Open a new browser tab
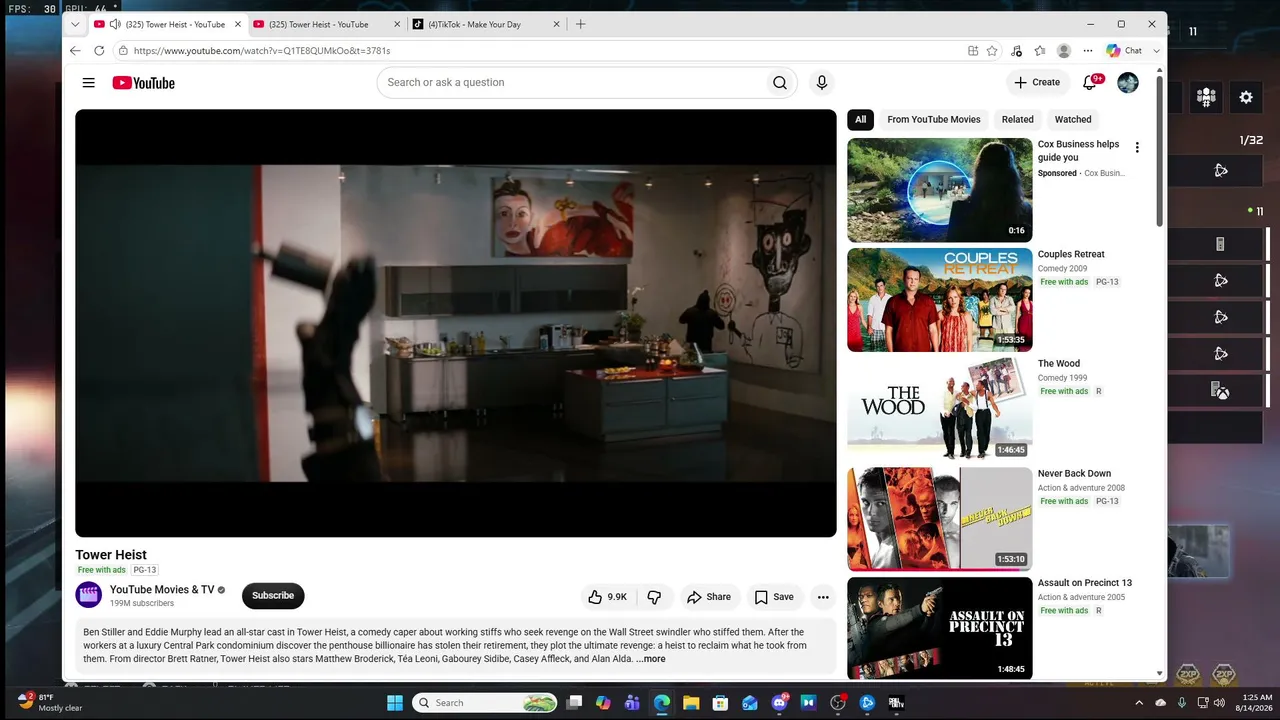1280x720 pixels. click(581, 24)
